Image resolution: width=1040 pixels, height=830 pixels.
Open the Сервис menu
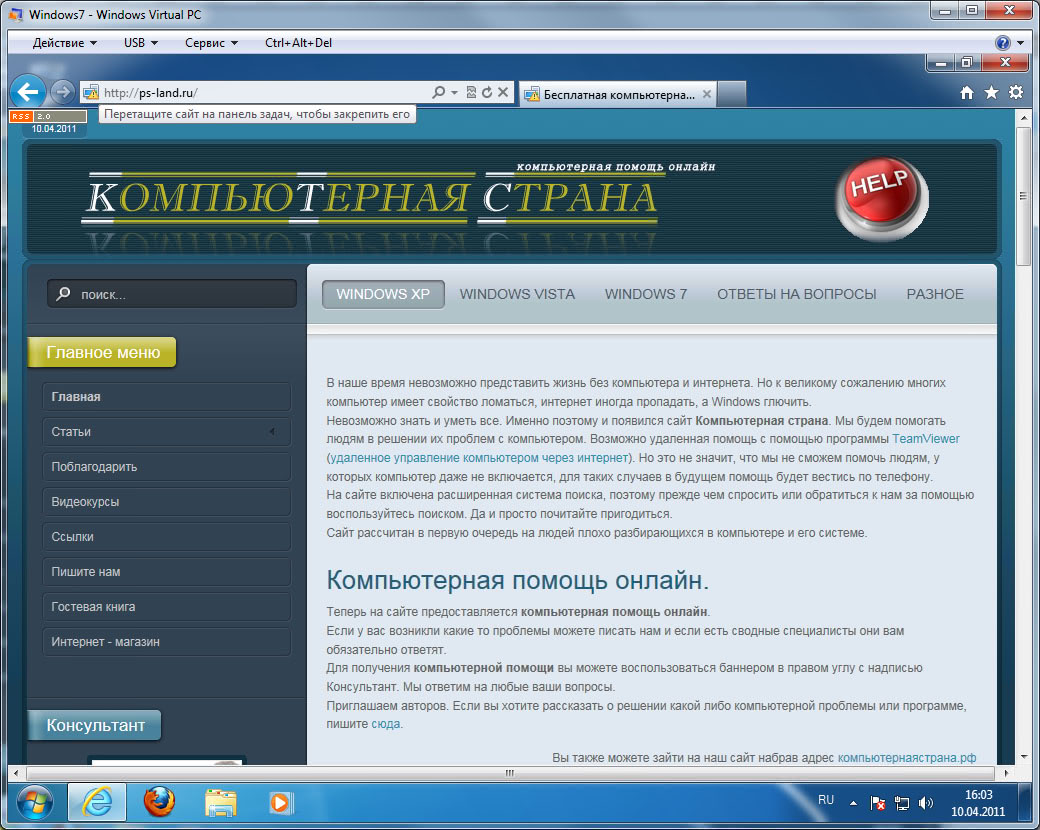tap(211, 42)
